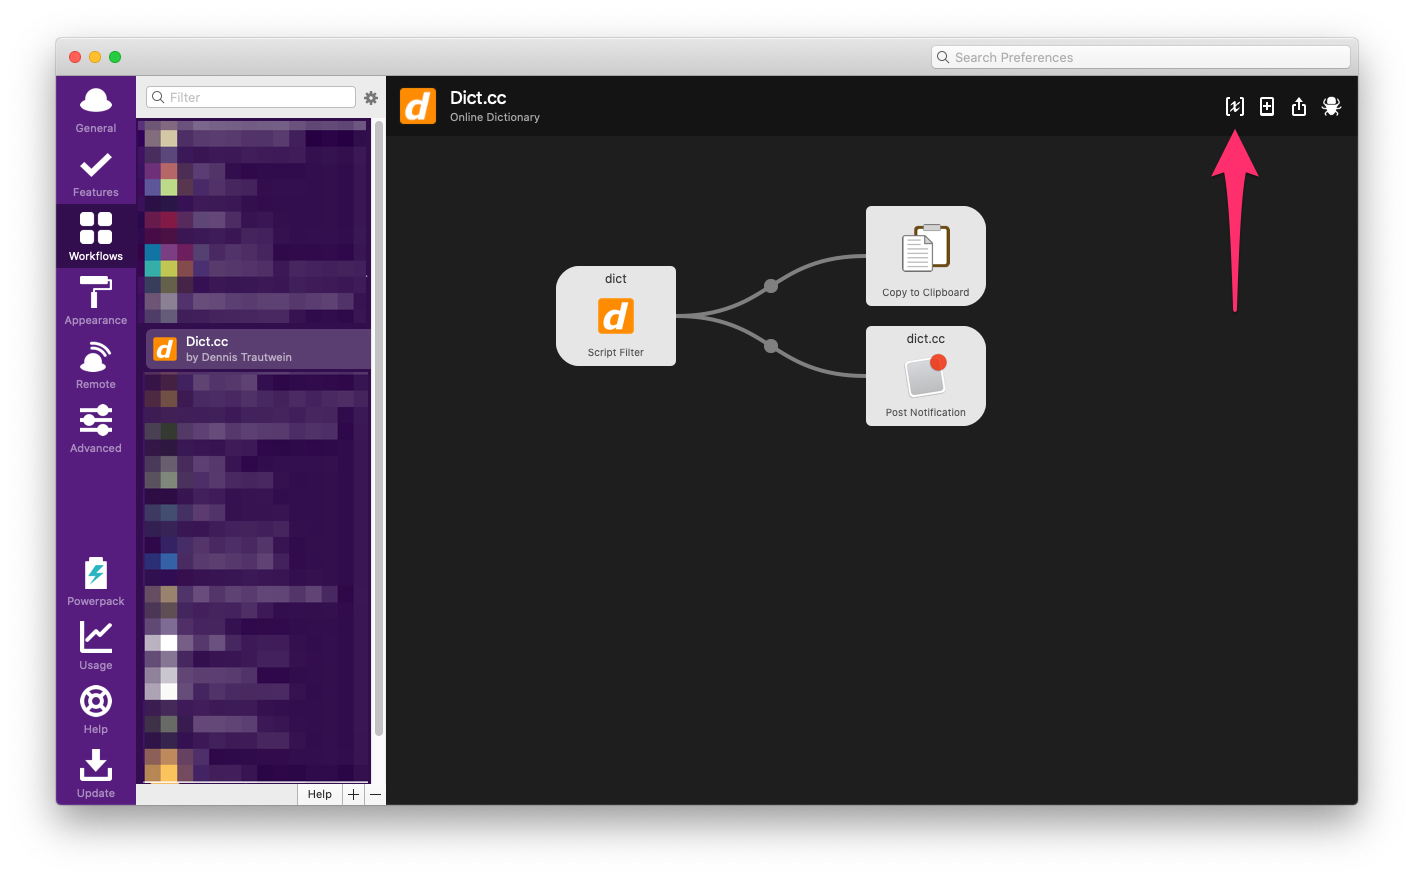Open the Remote preferences tab
Viewport: 1414px width, 879px height.
click(96, 364)
